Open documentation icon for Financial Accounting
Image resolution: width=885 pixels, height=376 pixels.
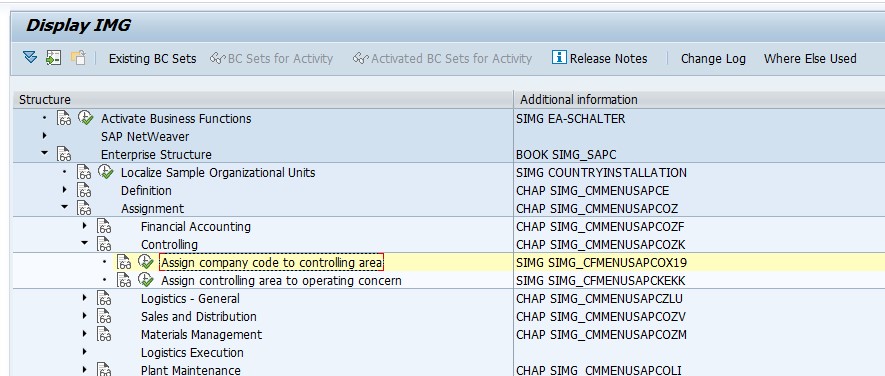104,227
